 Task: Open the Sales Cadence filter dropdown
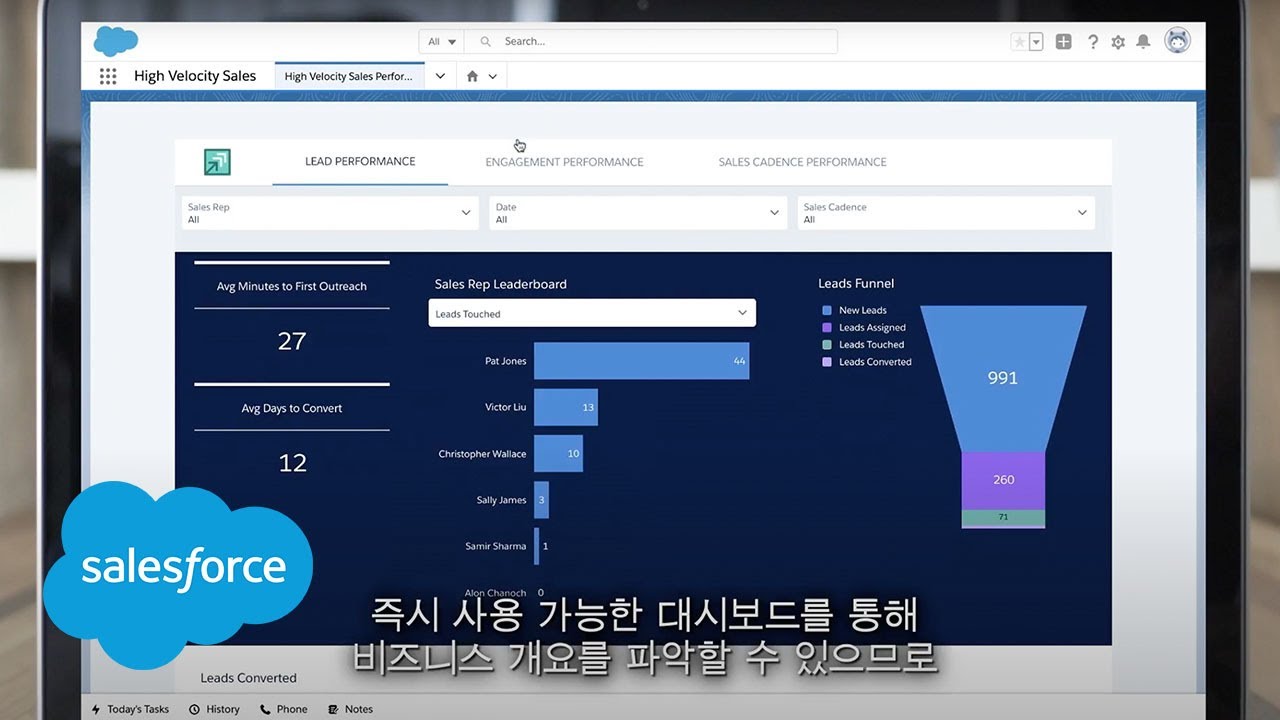click(946, 213)
